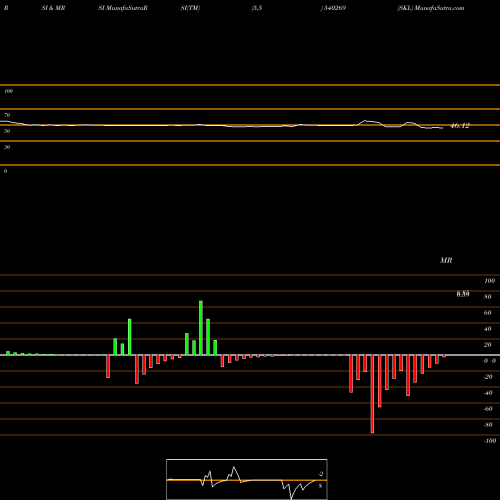Image resolution: width=500 pixels, height=500 pixels.
Task: Click the MR axis label -80
Action: click(x=488, y=425)
